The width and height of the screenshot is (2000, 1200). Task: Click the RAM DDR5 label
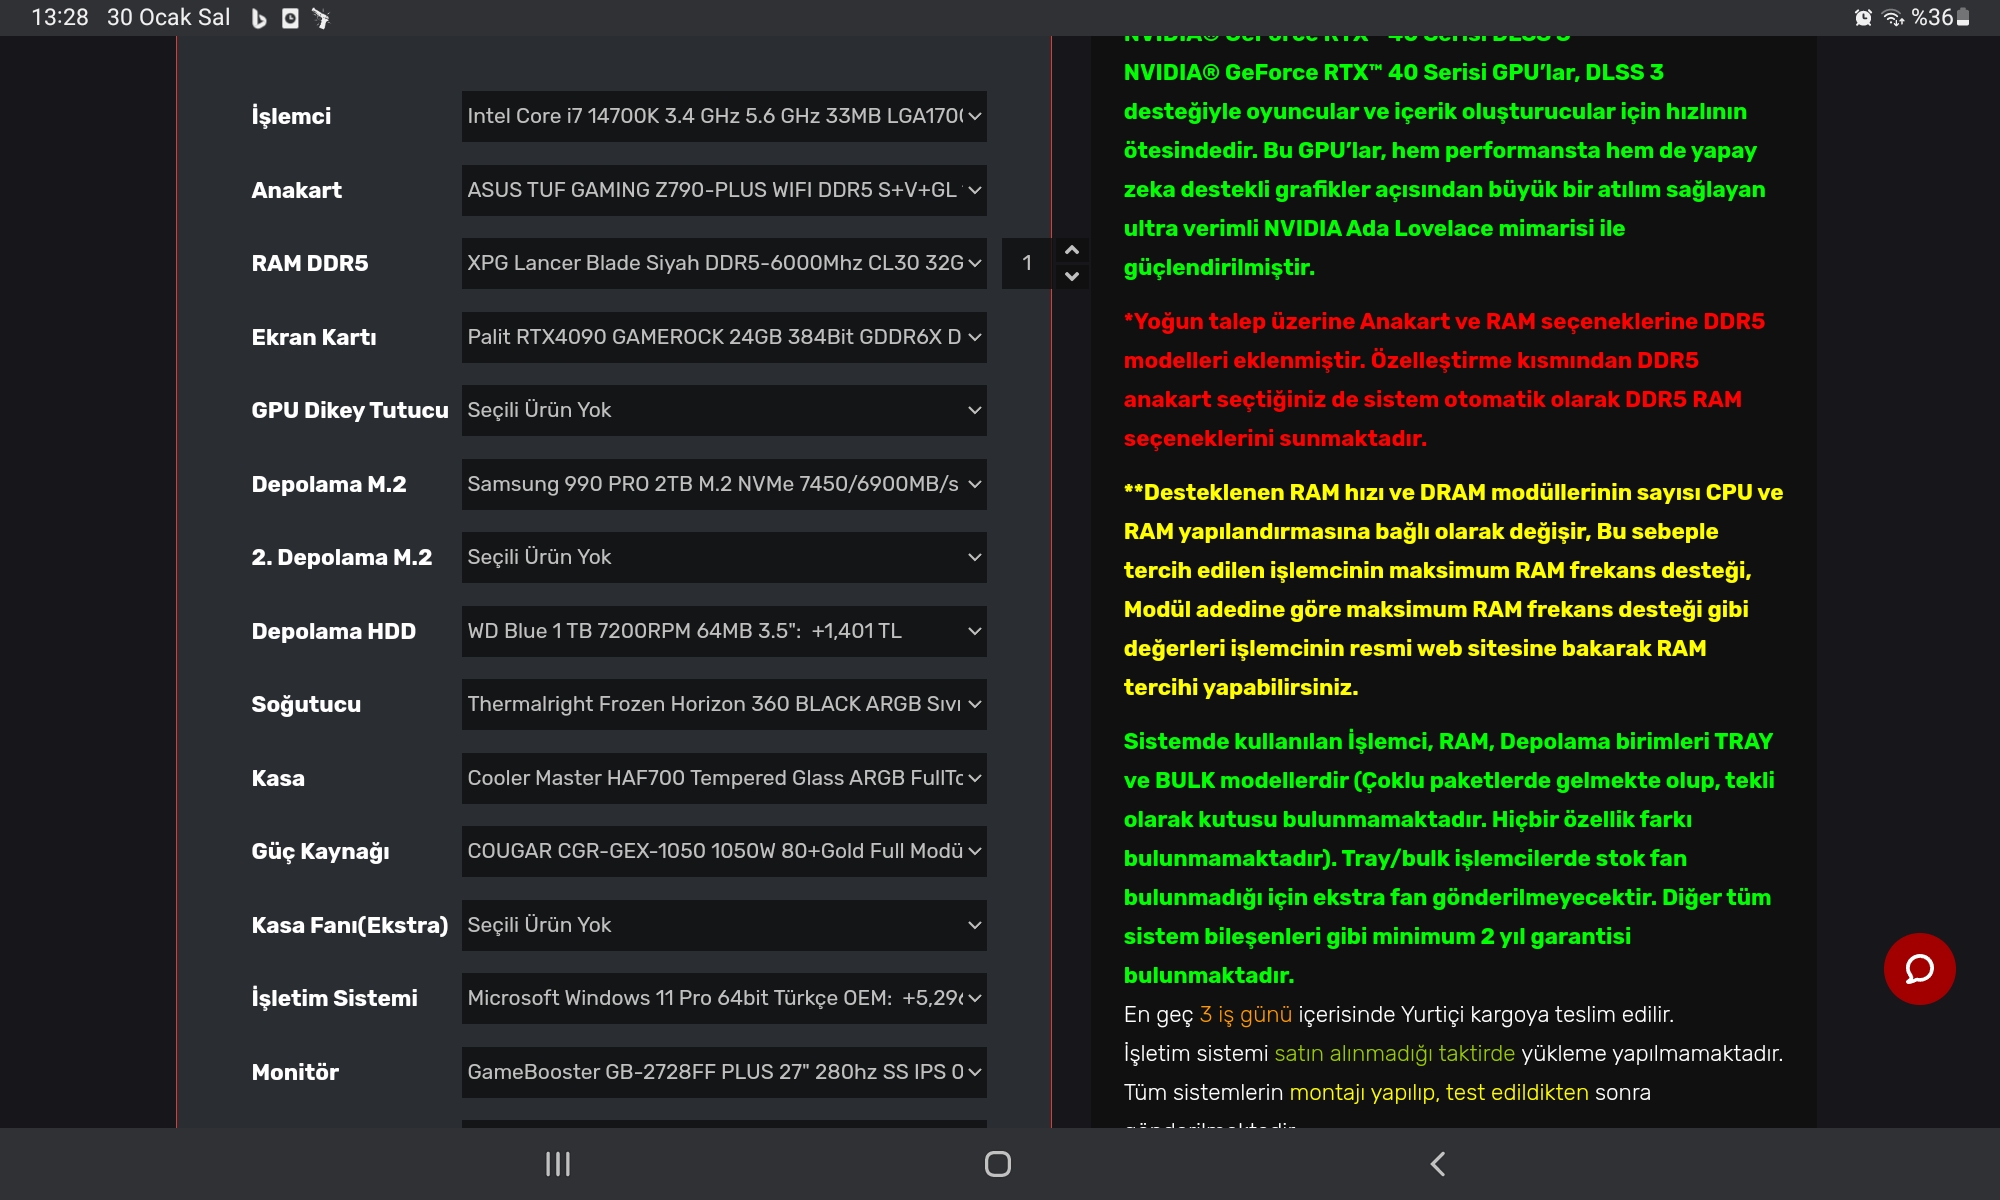[310, 263]
